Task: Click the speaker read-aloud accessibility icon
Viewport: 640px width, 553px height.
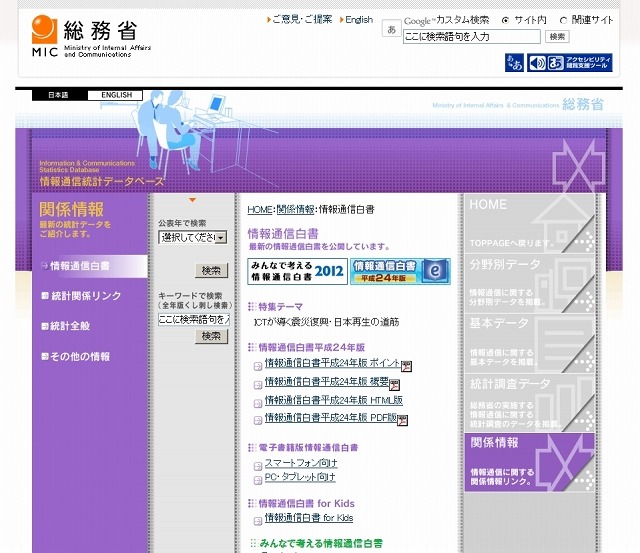Action: click(538, 63)
